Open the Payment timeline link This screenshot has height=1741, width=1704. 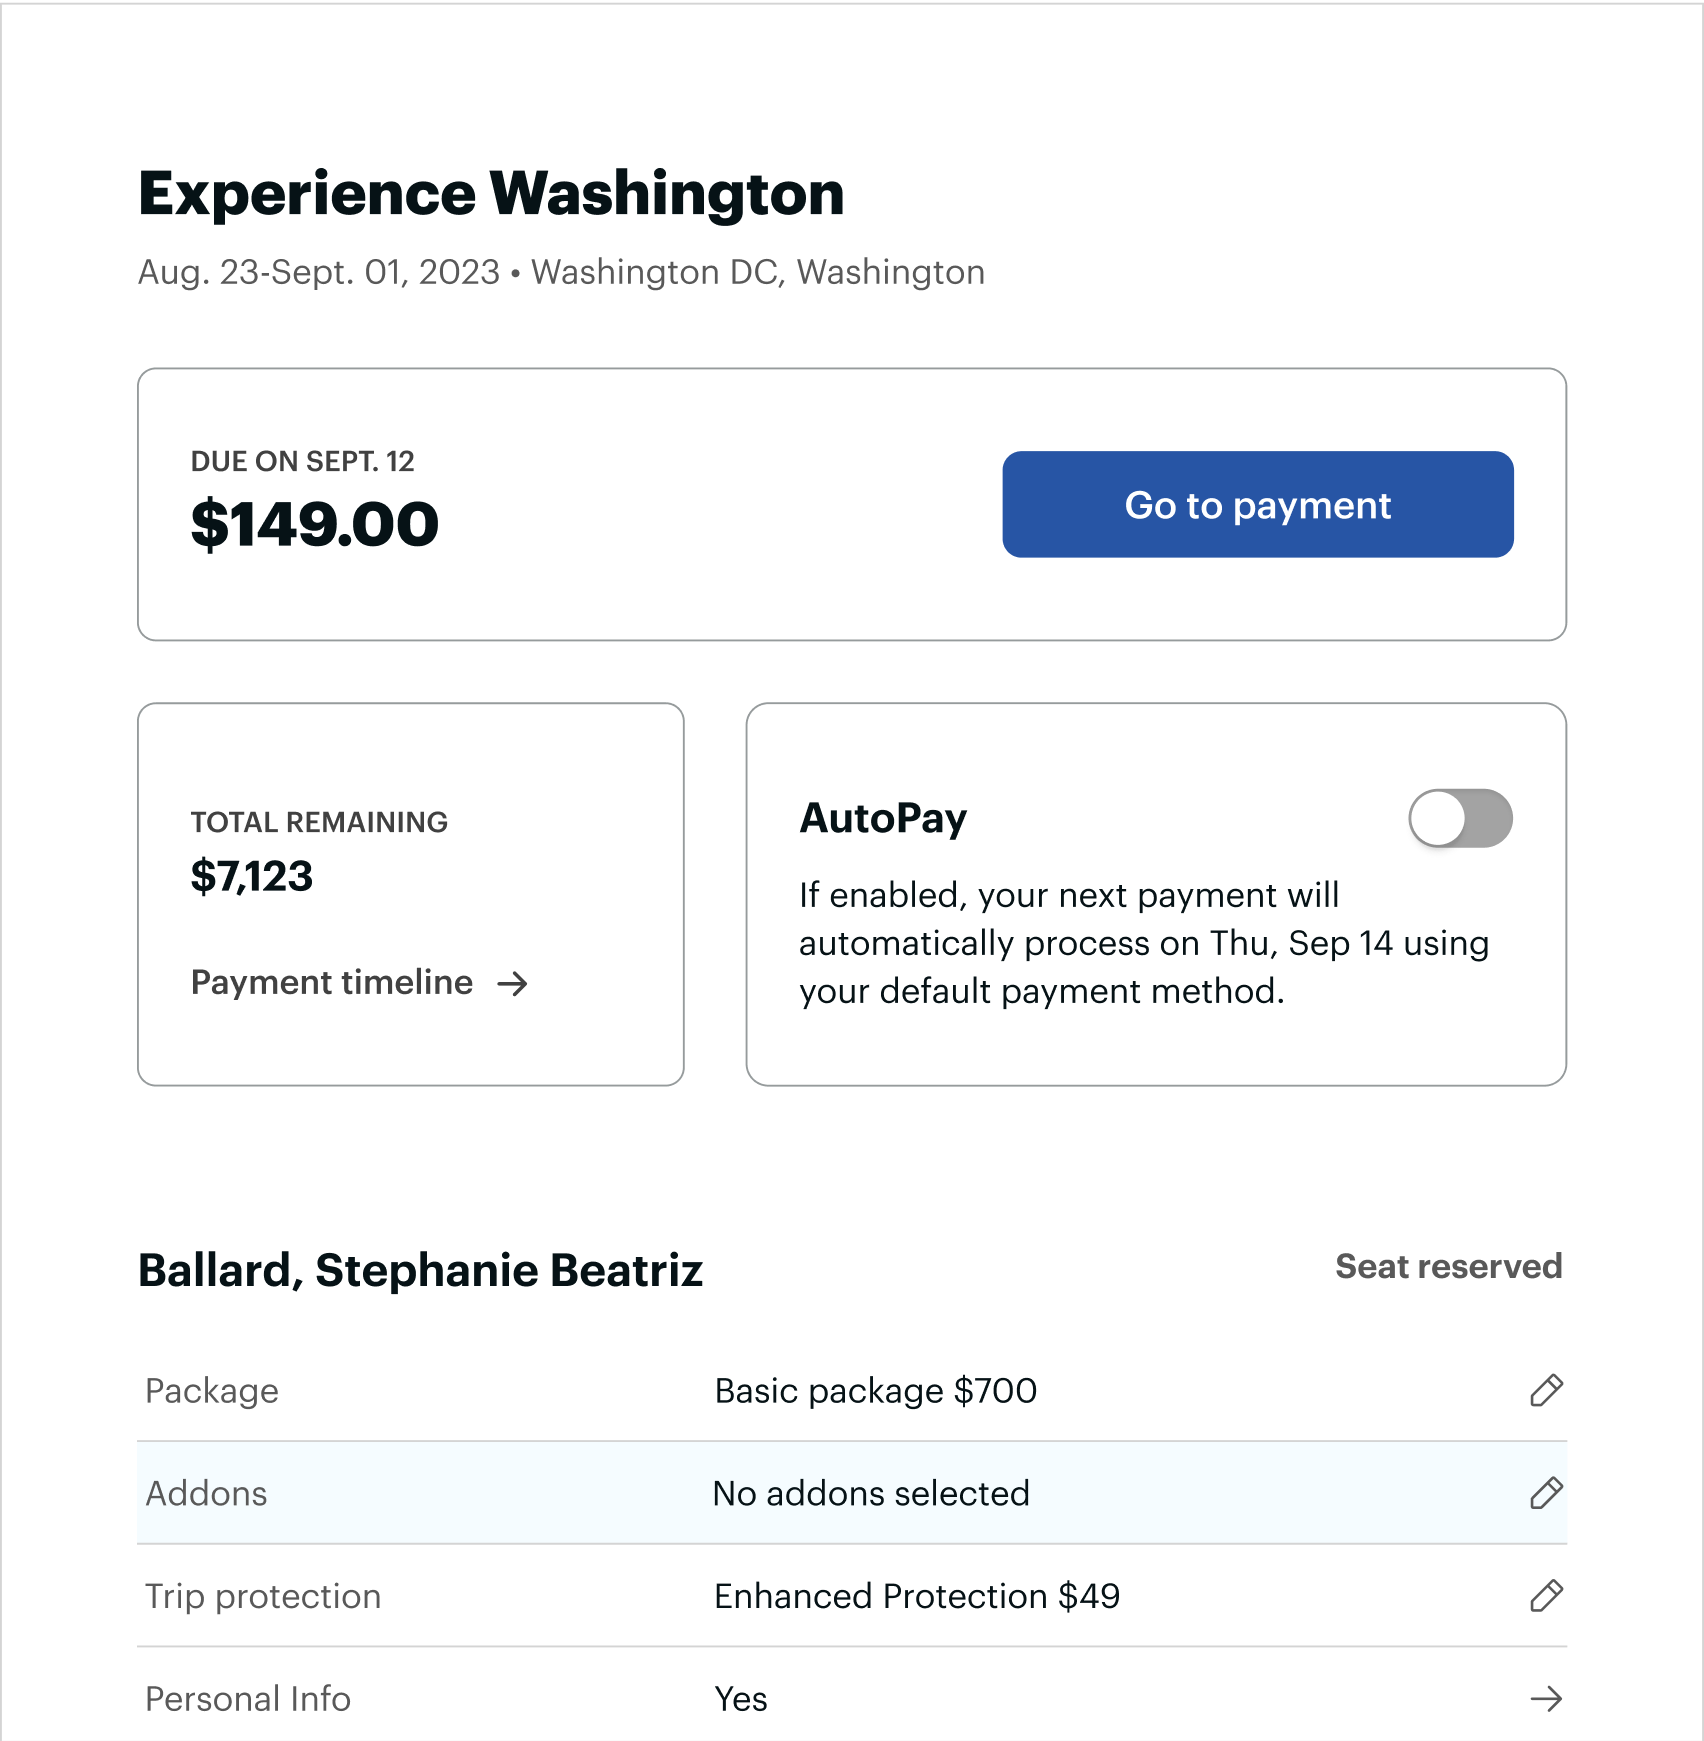click(331, 982)
